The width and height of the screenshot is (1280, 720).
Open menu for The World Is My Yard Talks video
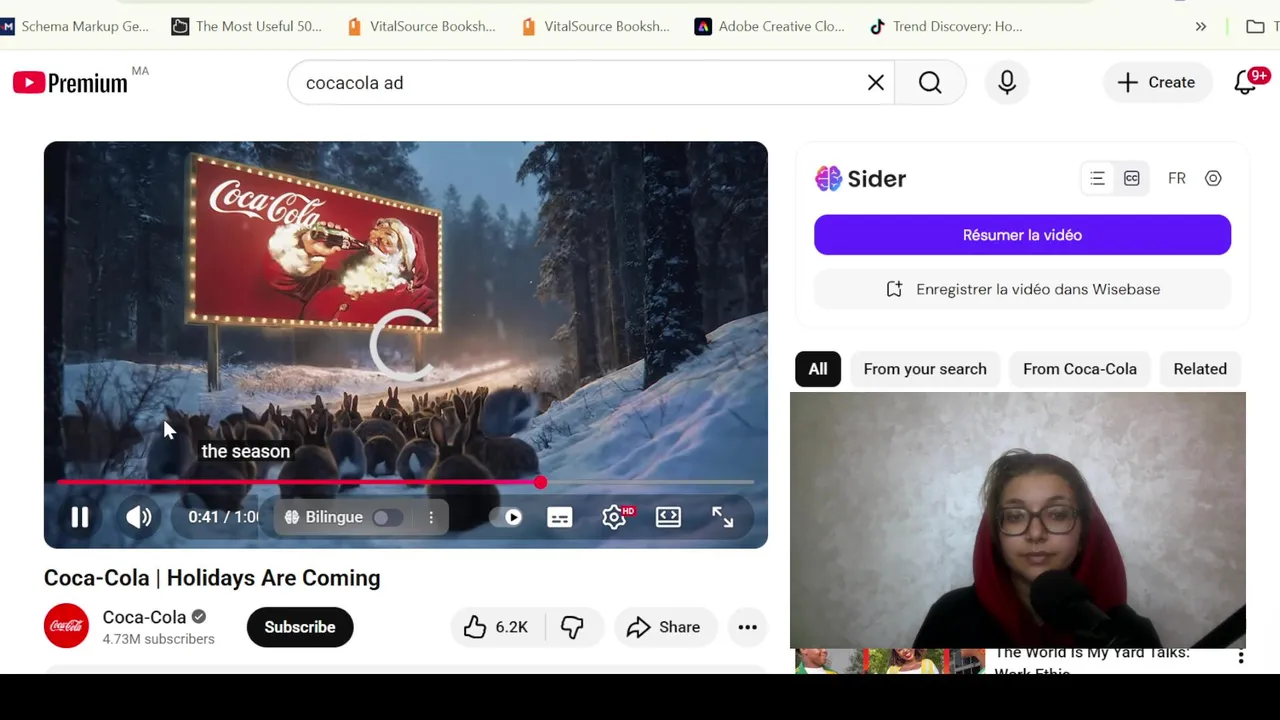point(1241,657)
